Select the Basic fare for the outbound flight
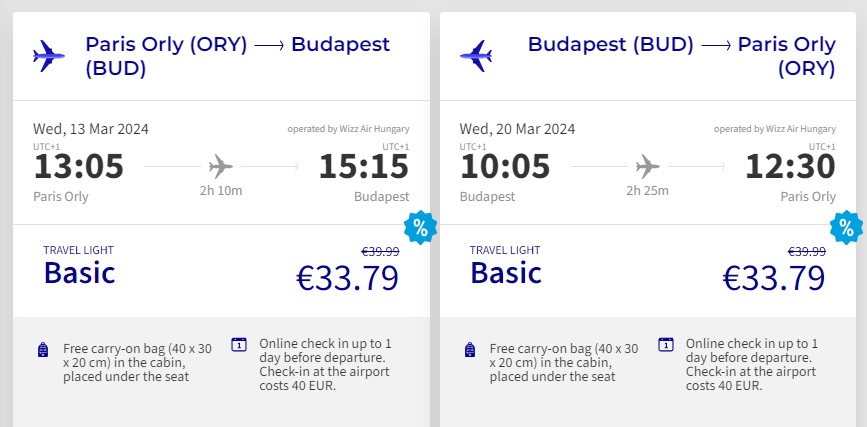Viewport: 867px width, 427px height. (80, 272)
